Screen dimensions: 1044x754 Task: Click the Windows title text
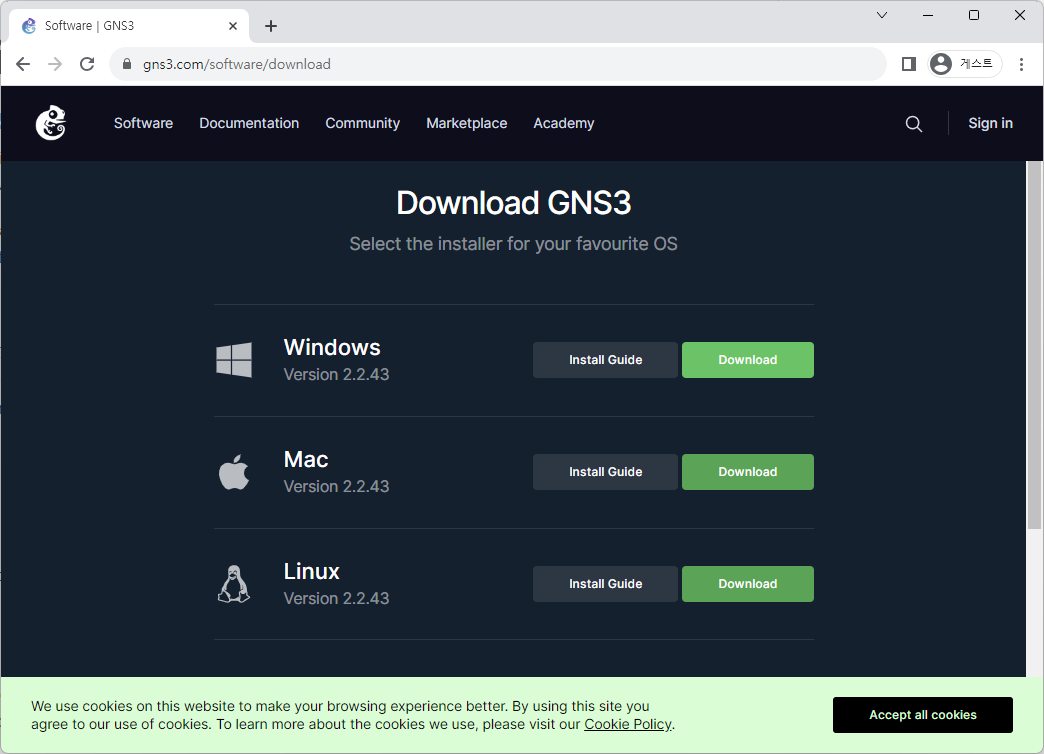pos(332,347)
